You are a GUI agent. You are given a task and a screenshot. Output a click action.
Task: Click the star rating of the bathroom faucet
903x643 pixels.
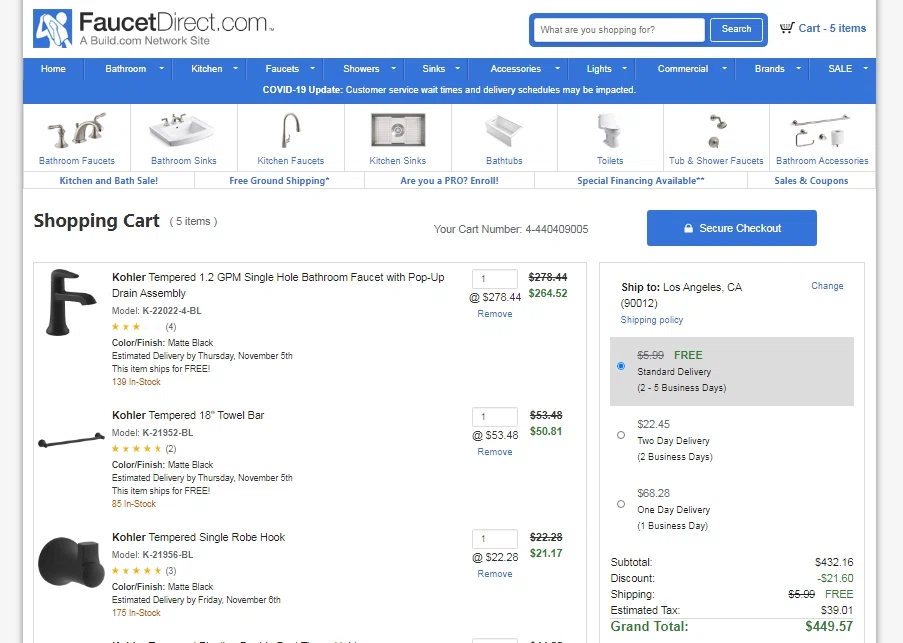point(135,326)
